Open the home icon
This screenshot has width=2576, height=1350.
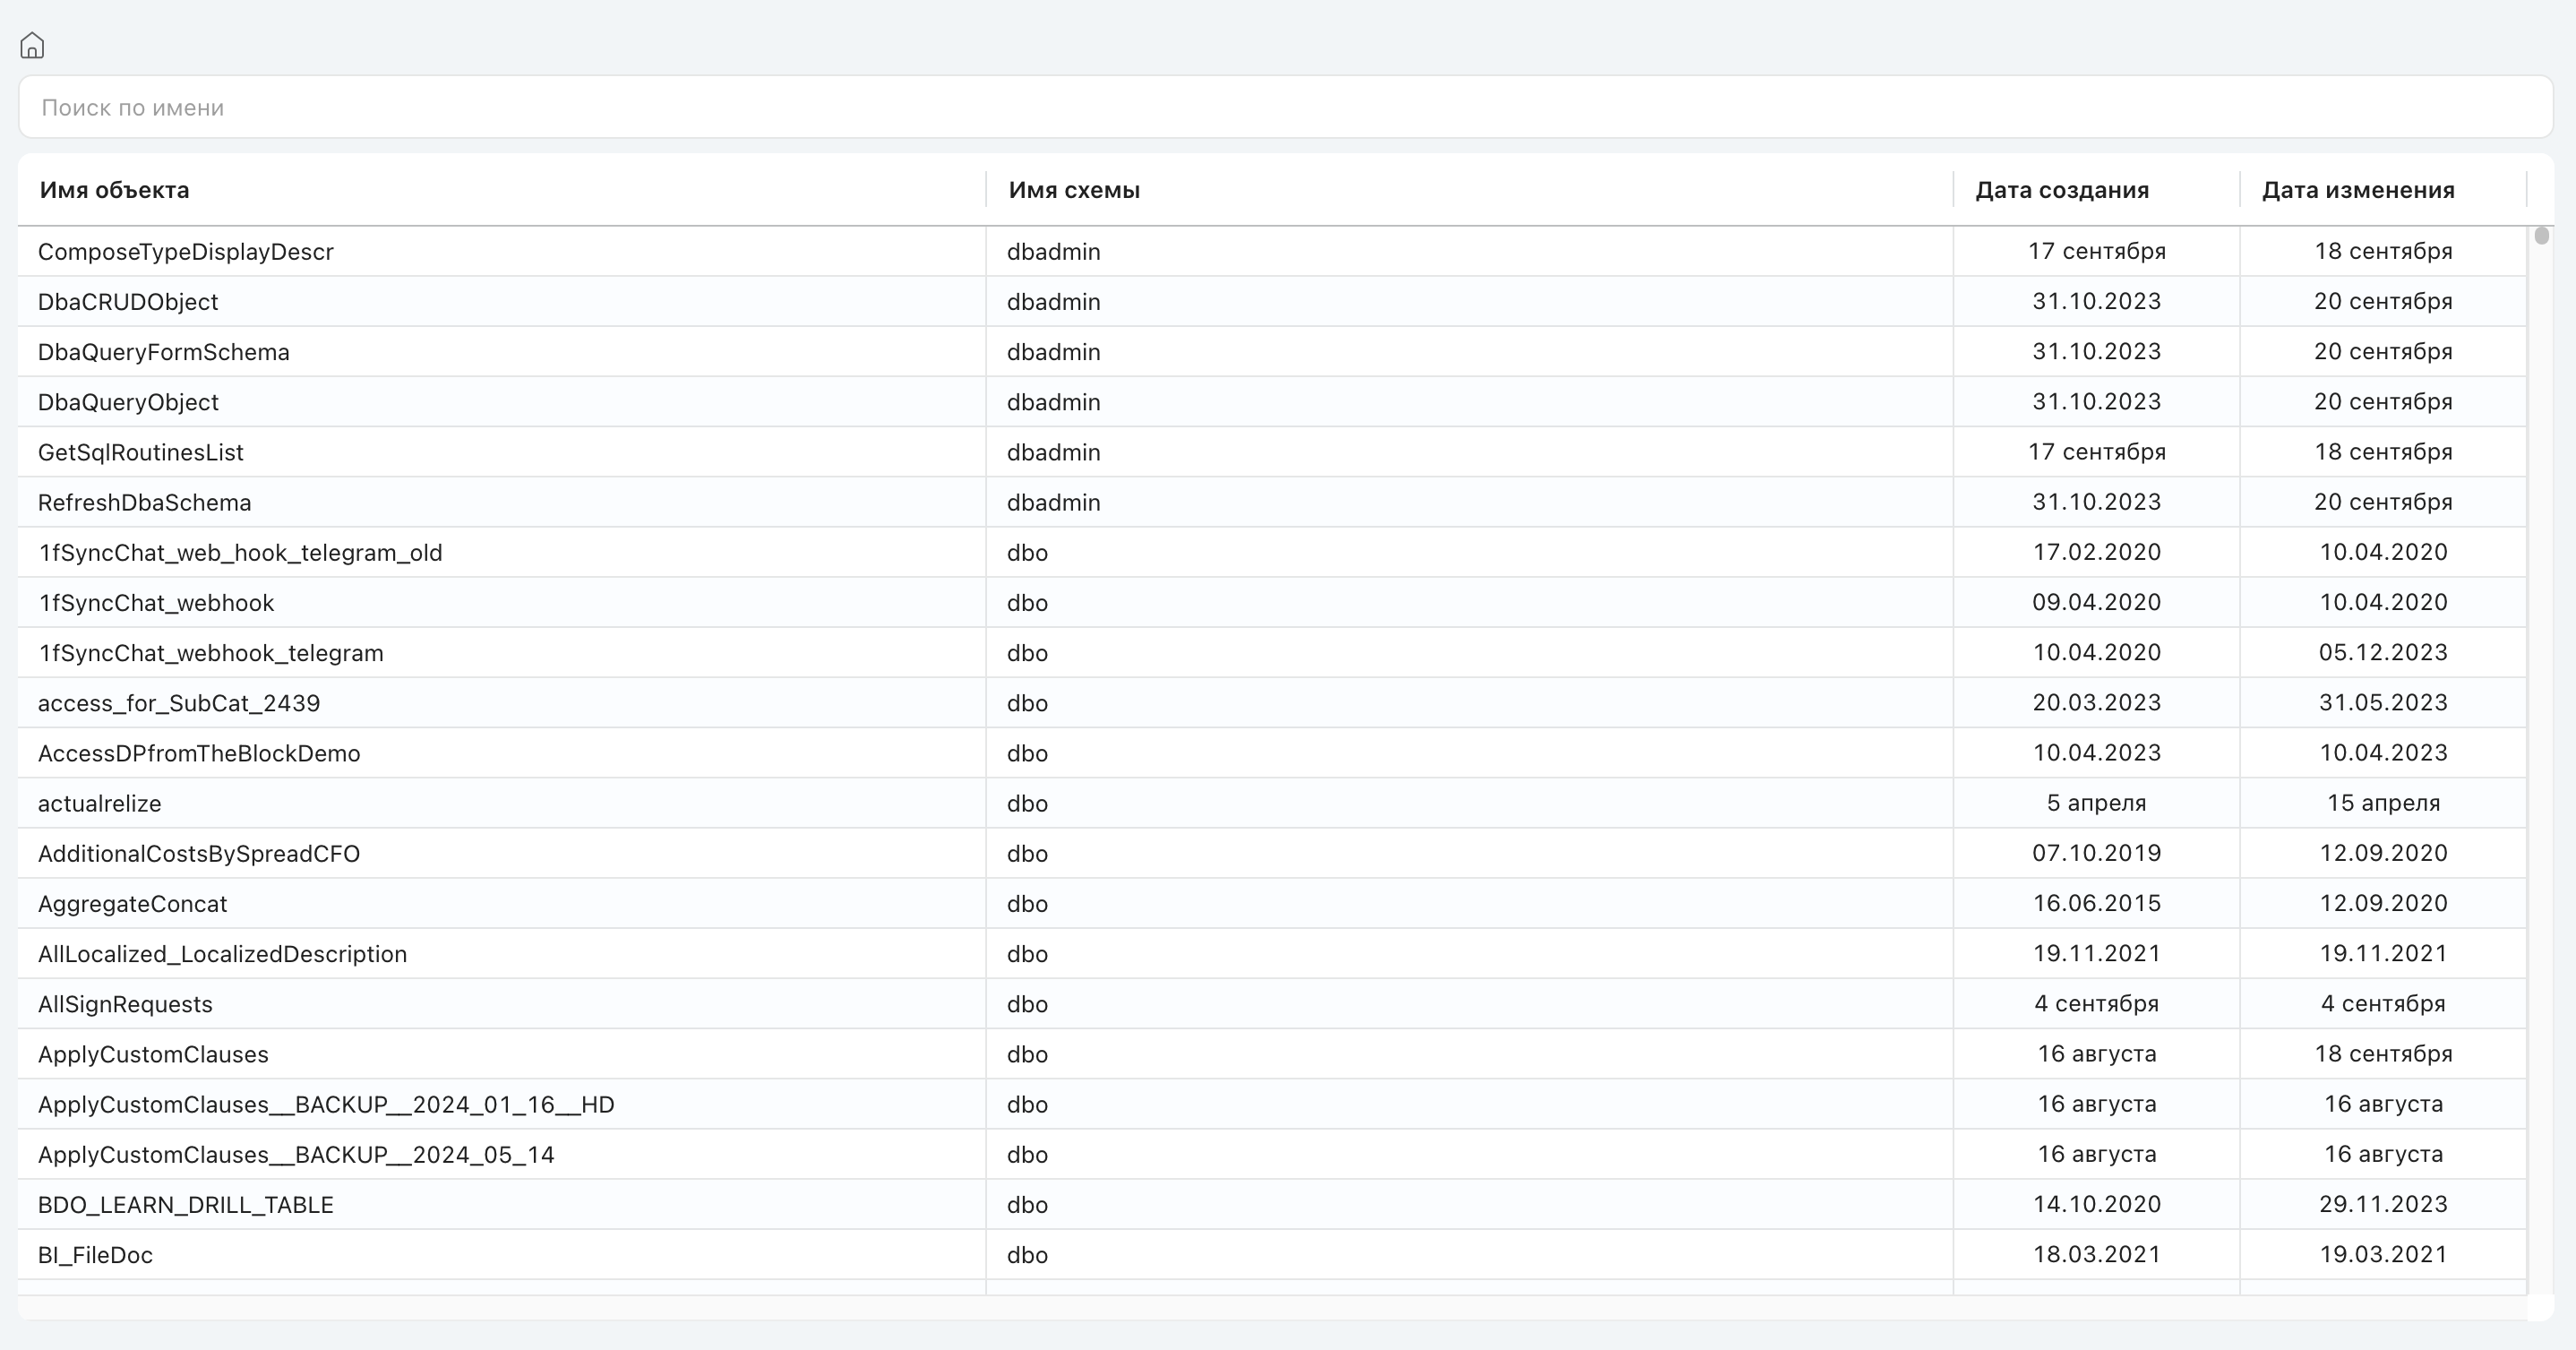tap(32, 46)
